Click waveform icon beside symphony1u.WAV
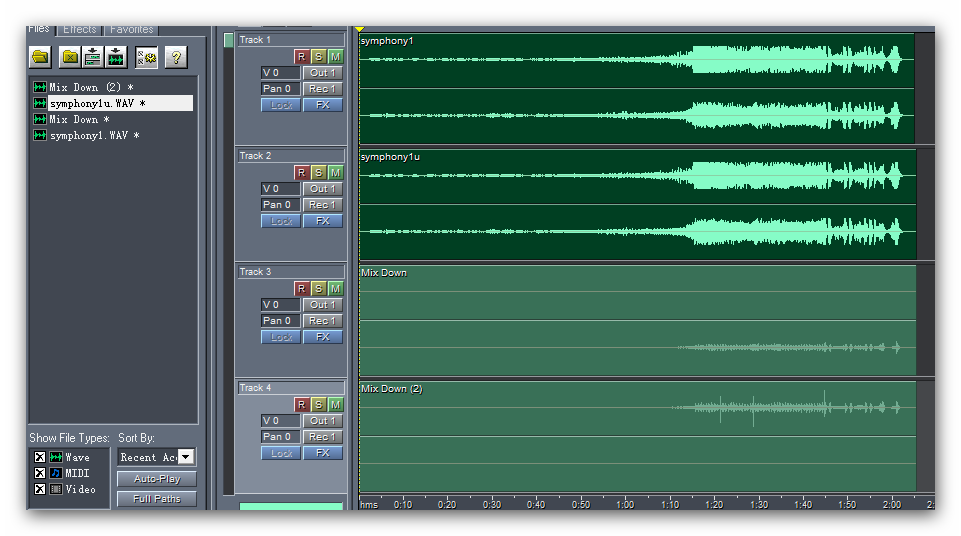 (40, 103)
